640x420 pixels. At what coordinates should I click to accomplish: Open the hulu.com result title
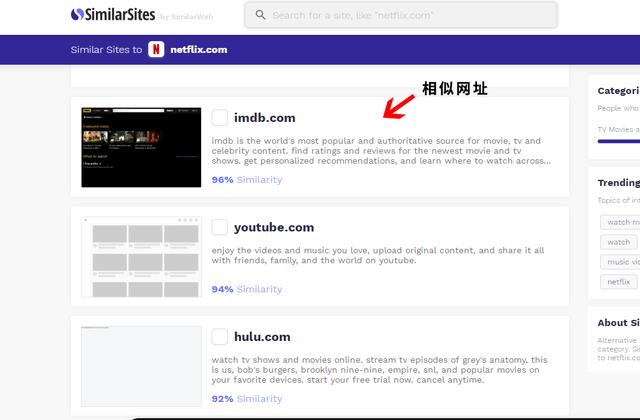click(x=262, y=337)
